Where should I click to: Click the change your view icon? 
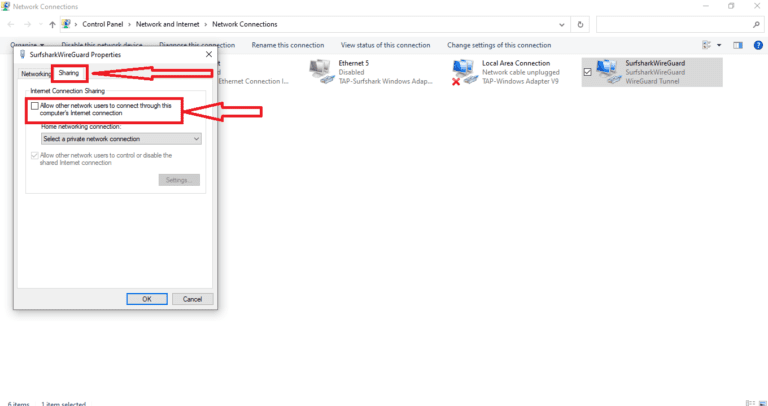(706, 45)
